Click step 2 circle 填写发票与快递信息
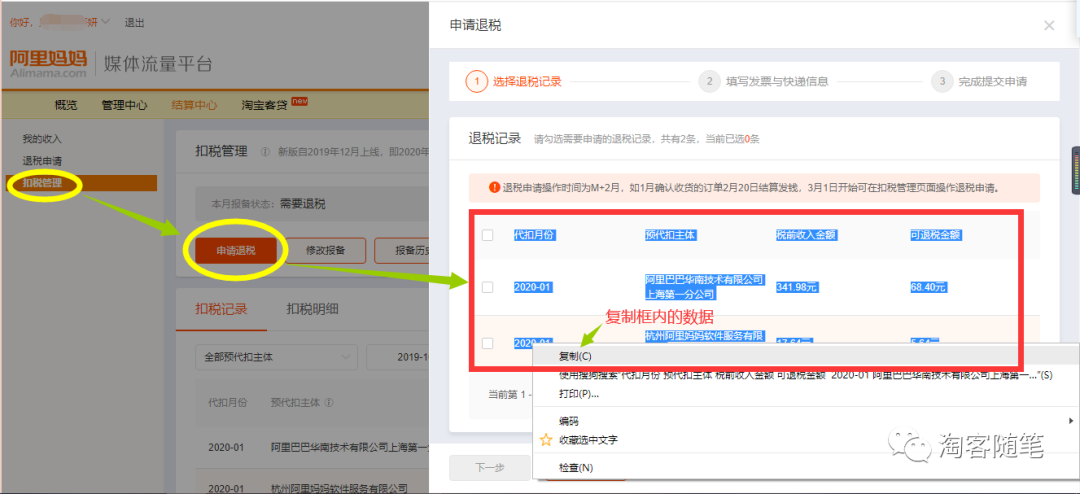 (709, 81)
